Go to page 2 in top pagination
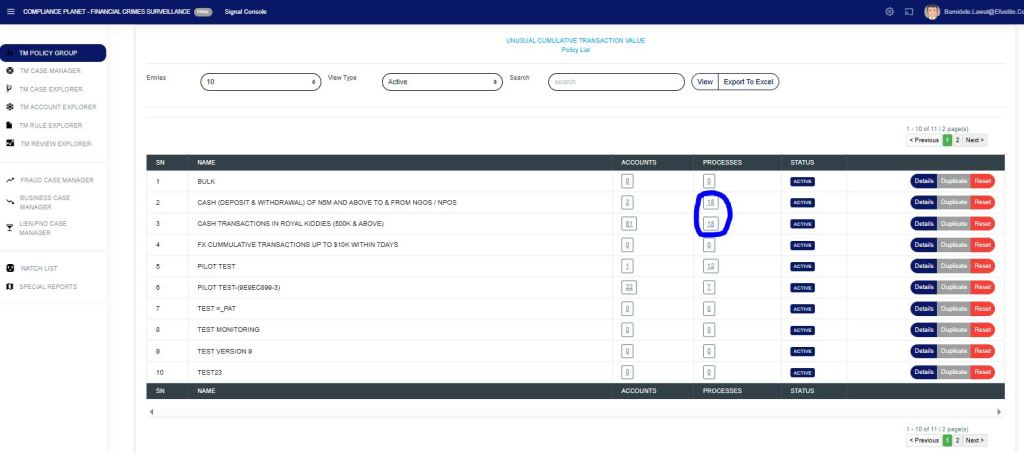The width and height of the screenshot is (1024, 453). (x=957, y=140)
